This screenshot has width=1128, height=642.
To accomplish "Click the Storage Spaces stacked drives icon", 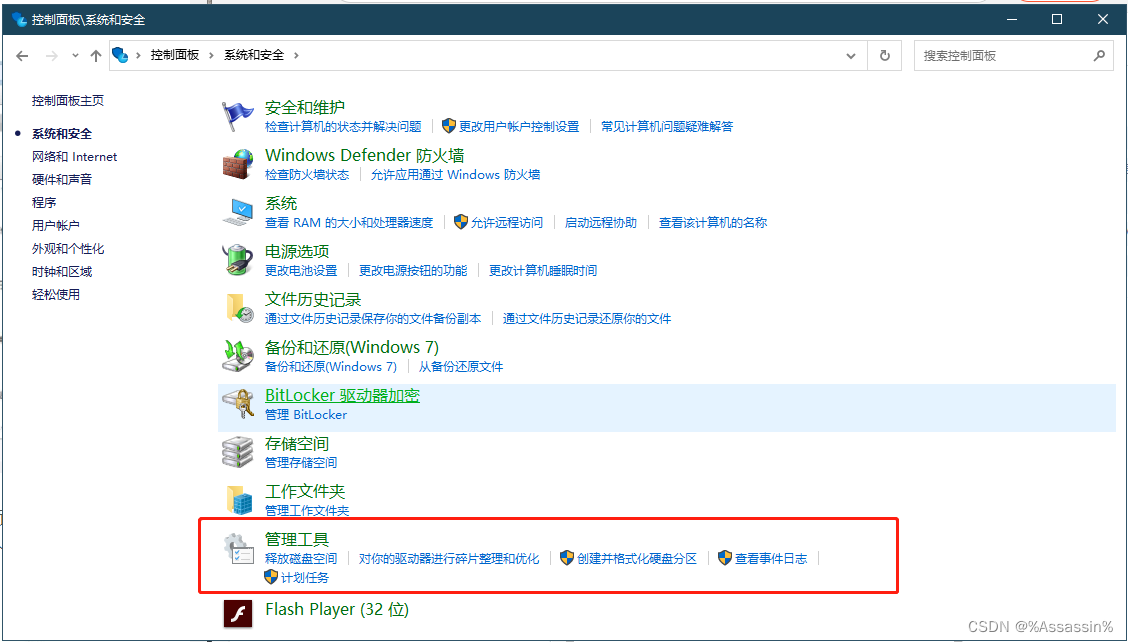I will coord(237,452).
